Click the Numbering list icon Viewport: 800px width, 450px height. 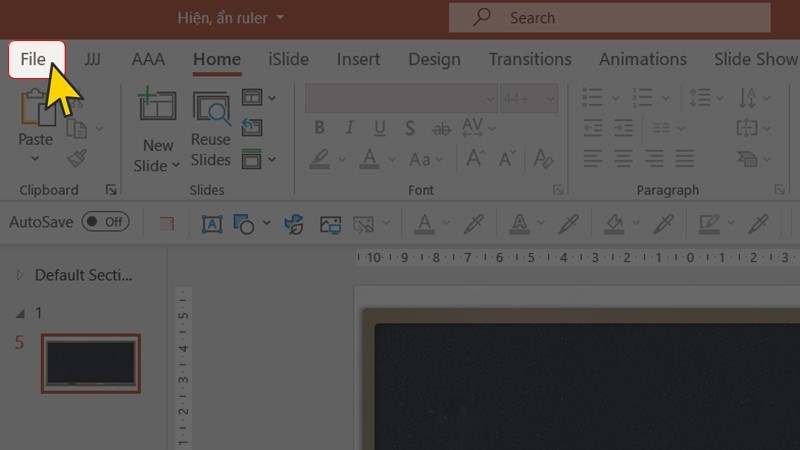(642, 97)
